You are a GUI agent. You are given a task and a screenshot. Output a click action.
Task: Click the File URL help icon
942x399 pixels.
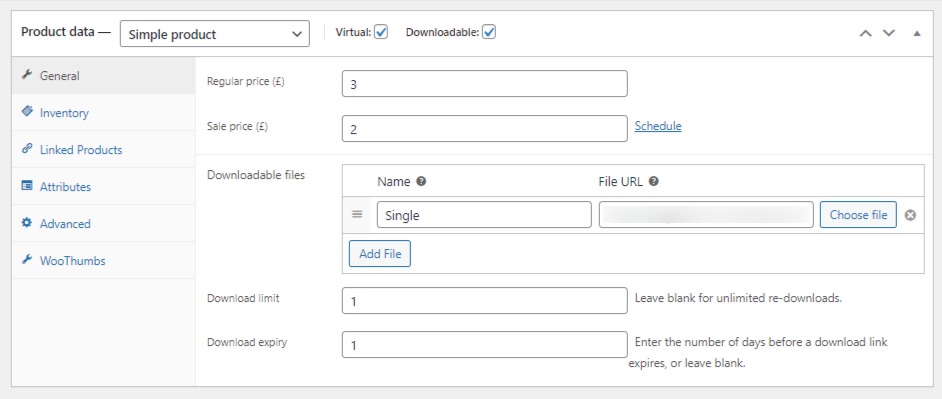pyautogui.click(x=654, y=181)
